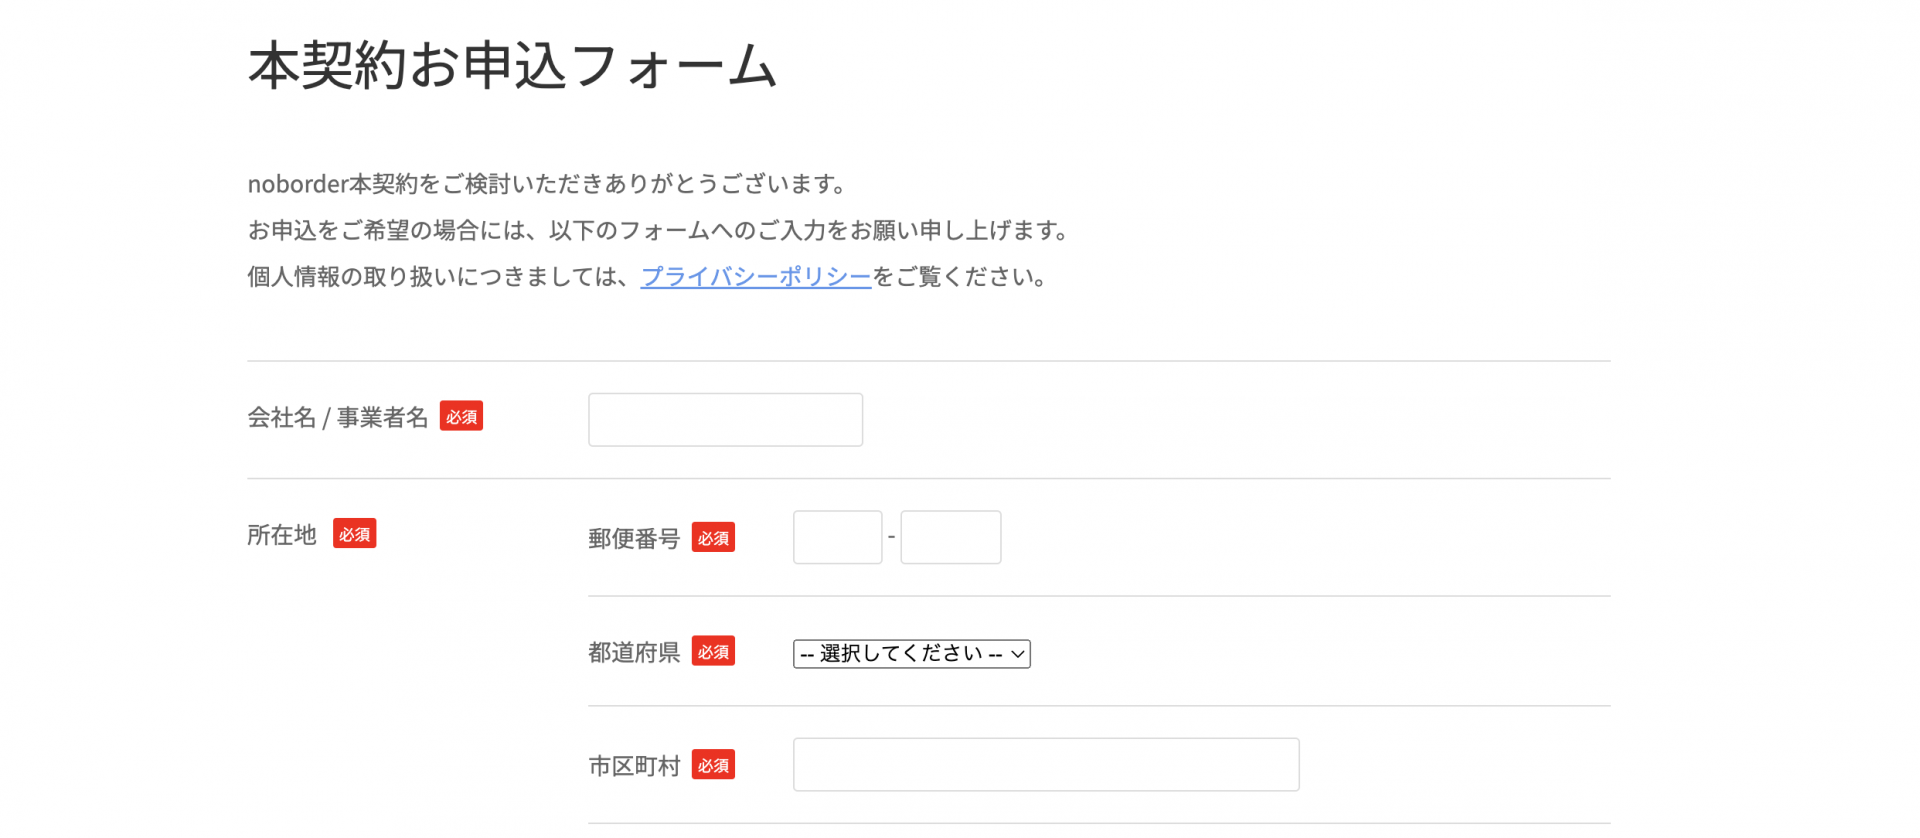This screenshot has height=838, width=1920.
Task: Click the 必須 badge next to 市区町村
Action: (713, 764)
